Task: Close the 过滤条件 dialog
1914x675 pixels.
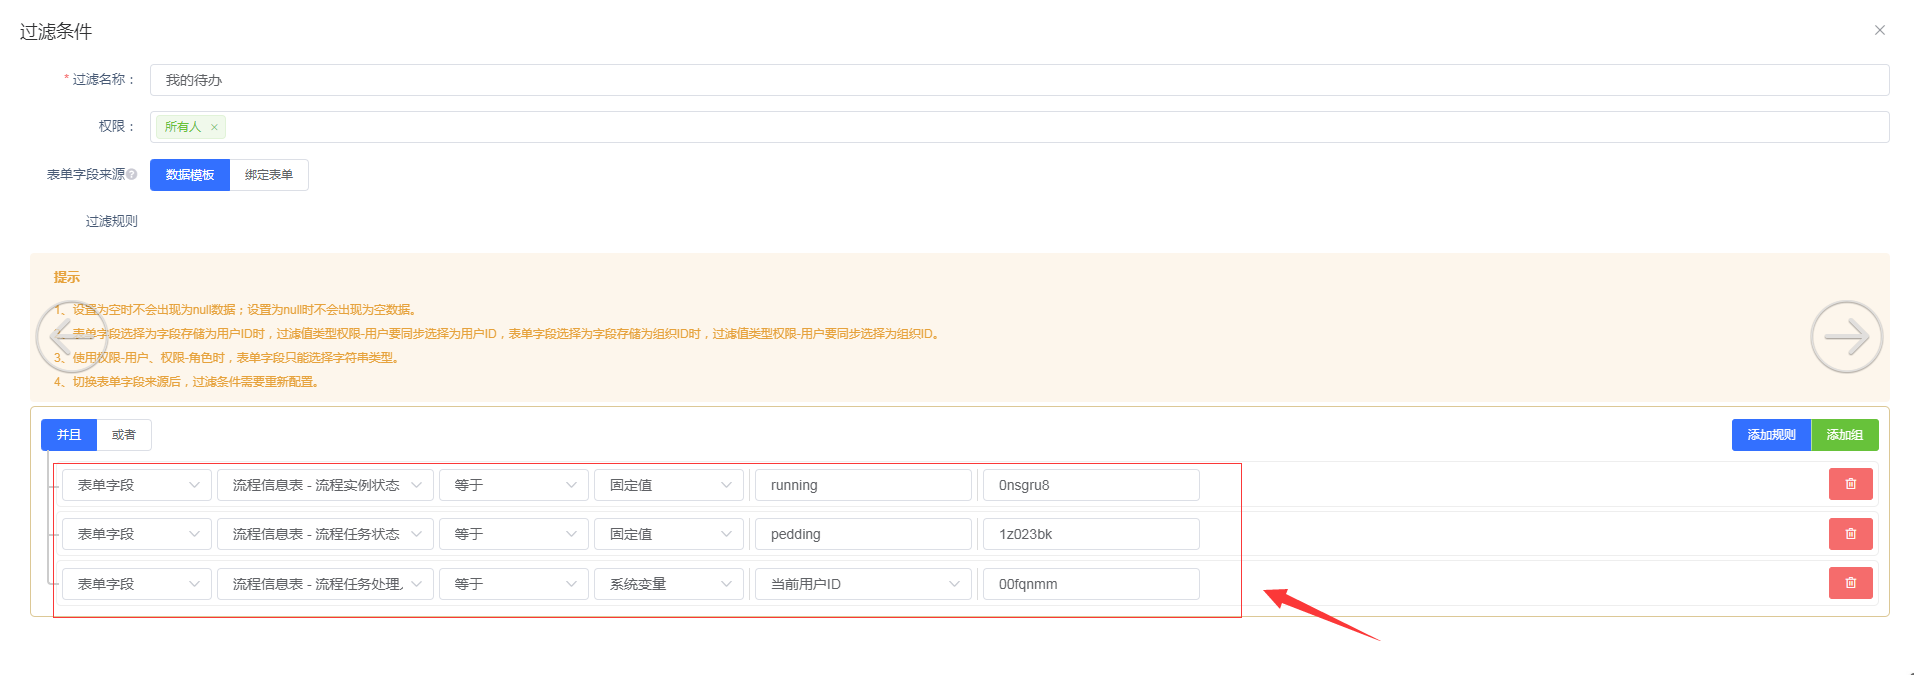Action: point(1879,30)
